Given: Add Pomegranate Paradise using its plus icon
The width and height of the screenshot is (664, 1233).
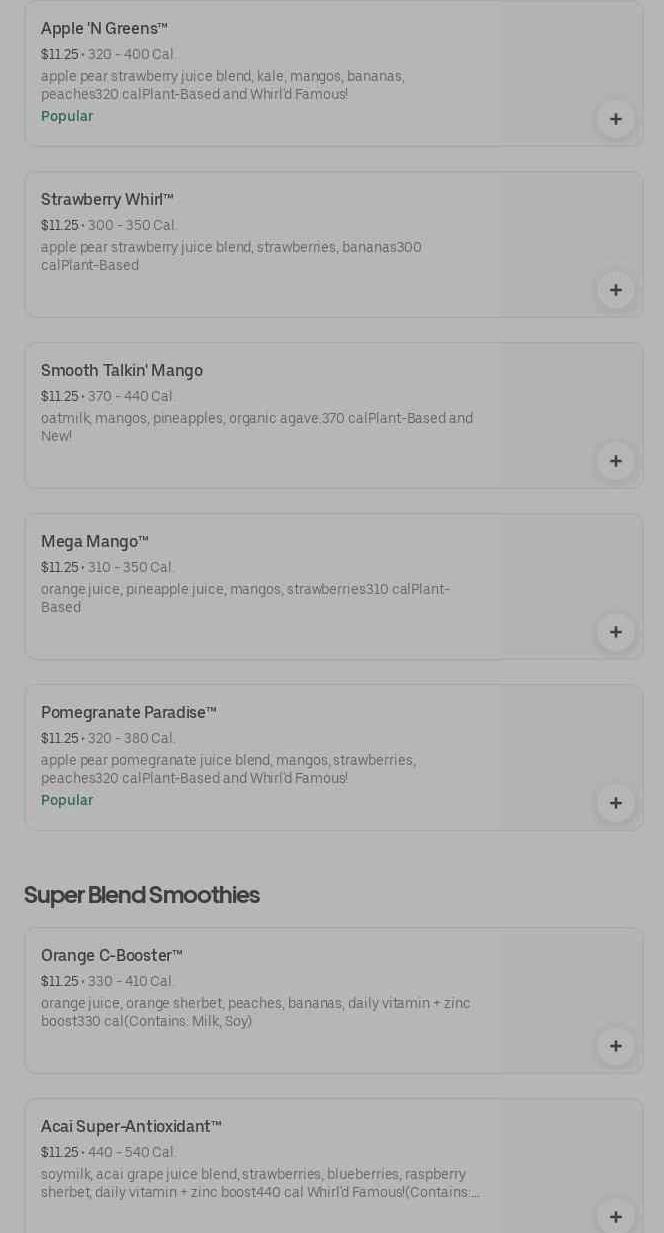Looking at the screenshot, I should 615,803.
